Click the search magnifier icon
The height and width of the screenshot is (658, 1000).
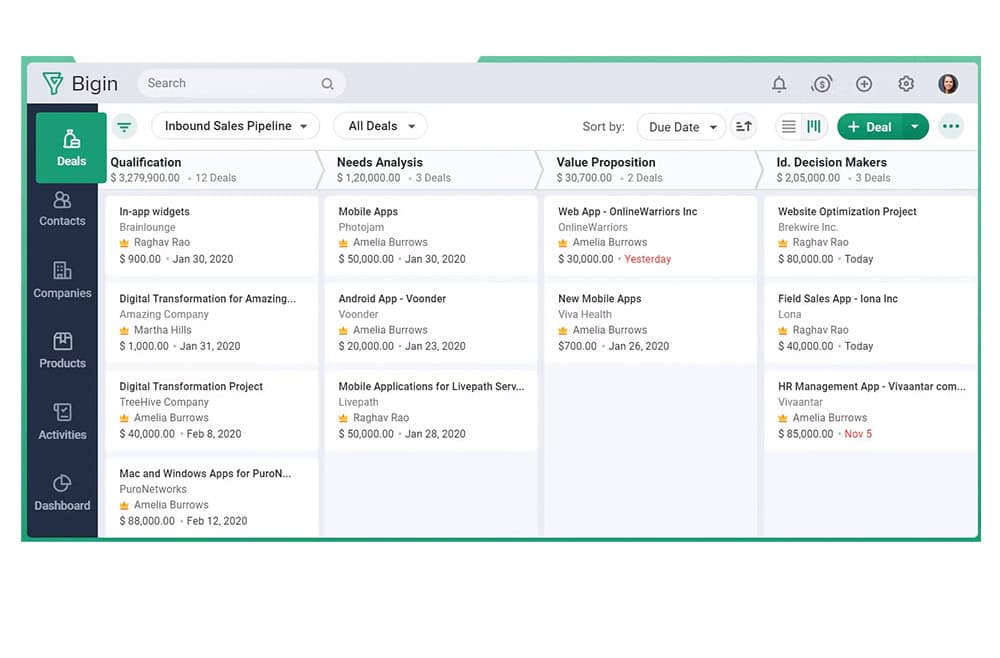pos(327,84)
